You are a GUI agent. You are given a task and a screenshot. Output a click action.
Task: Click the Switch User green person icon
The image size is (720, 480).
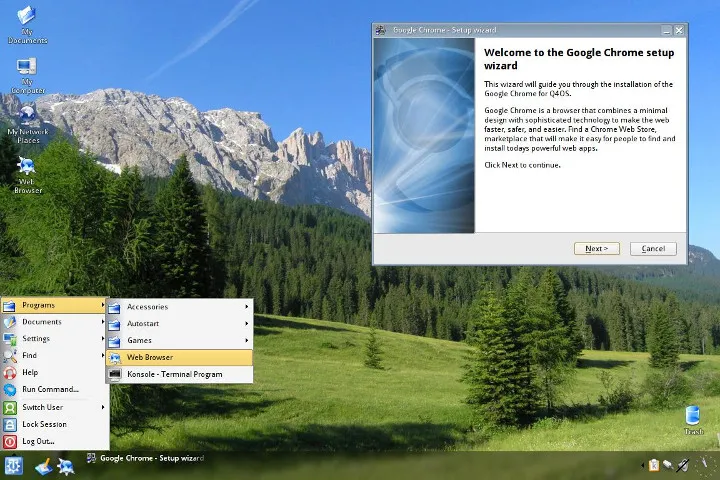[10, 407]
